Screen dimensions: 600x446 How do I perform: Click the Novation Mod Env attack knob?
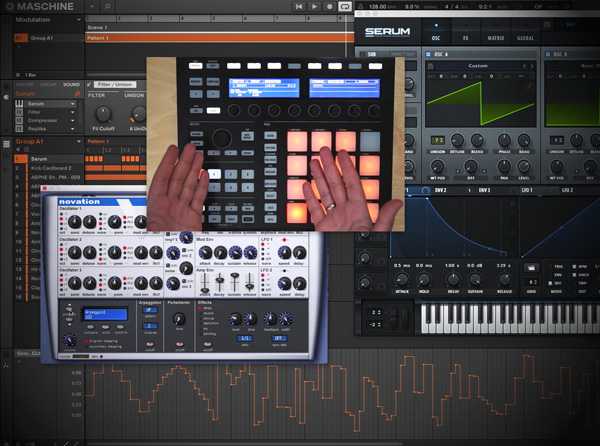click(x=205, y=252)
